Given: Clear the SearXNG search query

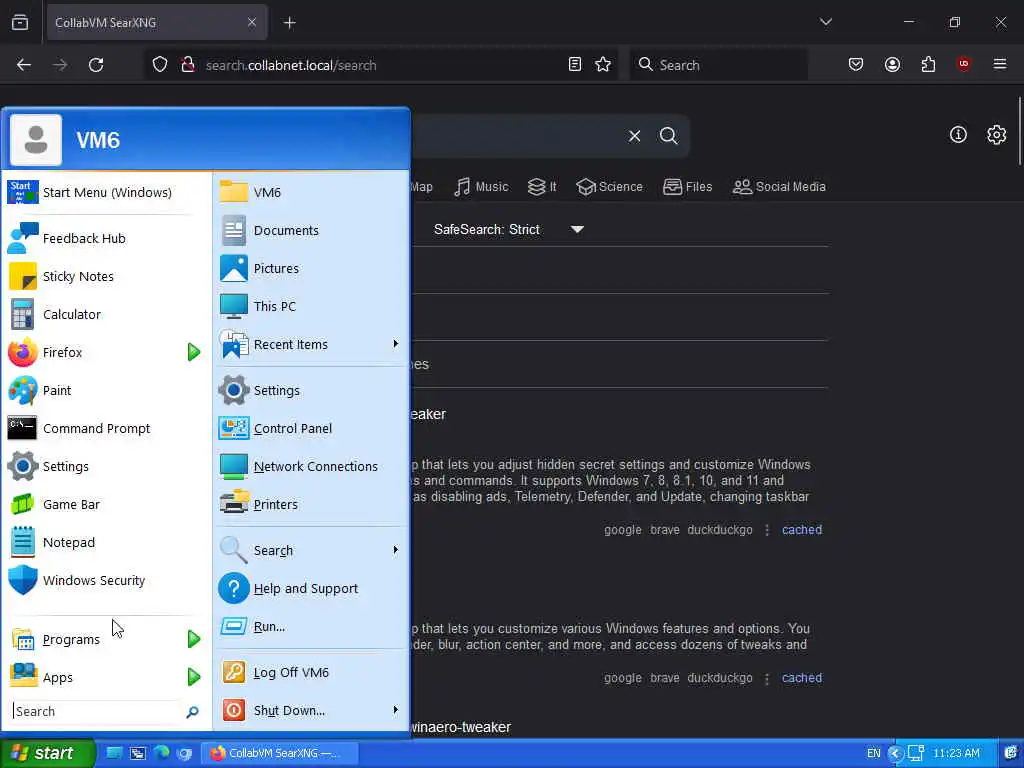Looking at the screenshot, I should pos(634,136).
